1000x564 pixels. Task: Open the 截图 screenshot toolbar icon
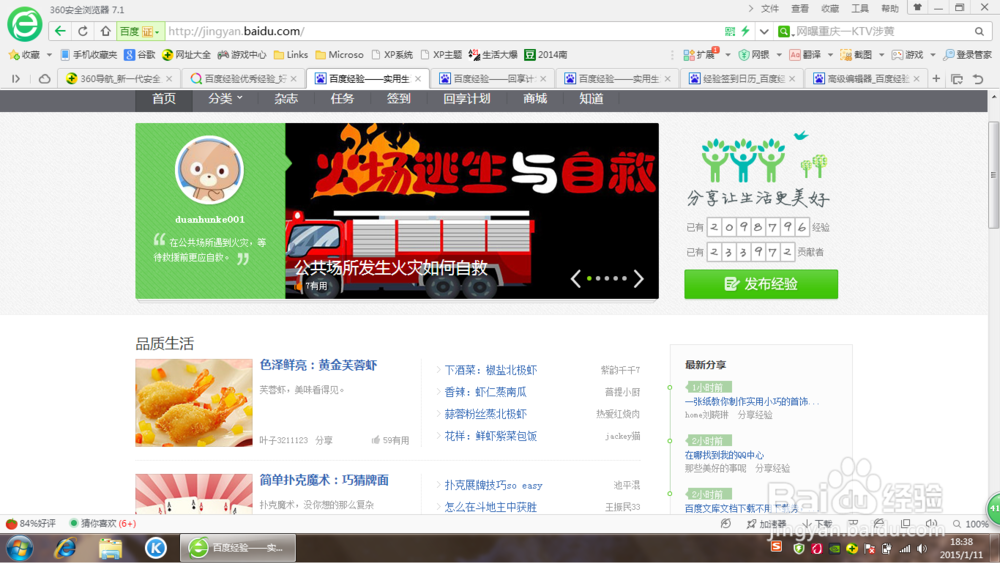[x=856, y=55]
